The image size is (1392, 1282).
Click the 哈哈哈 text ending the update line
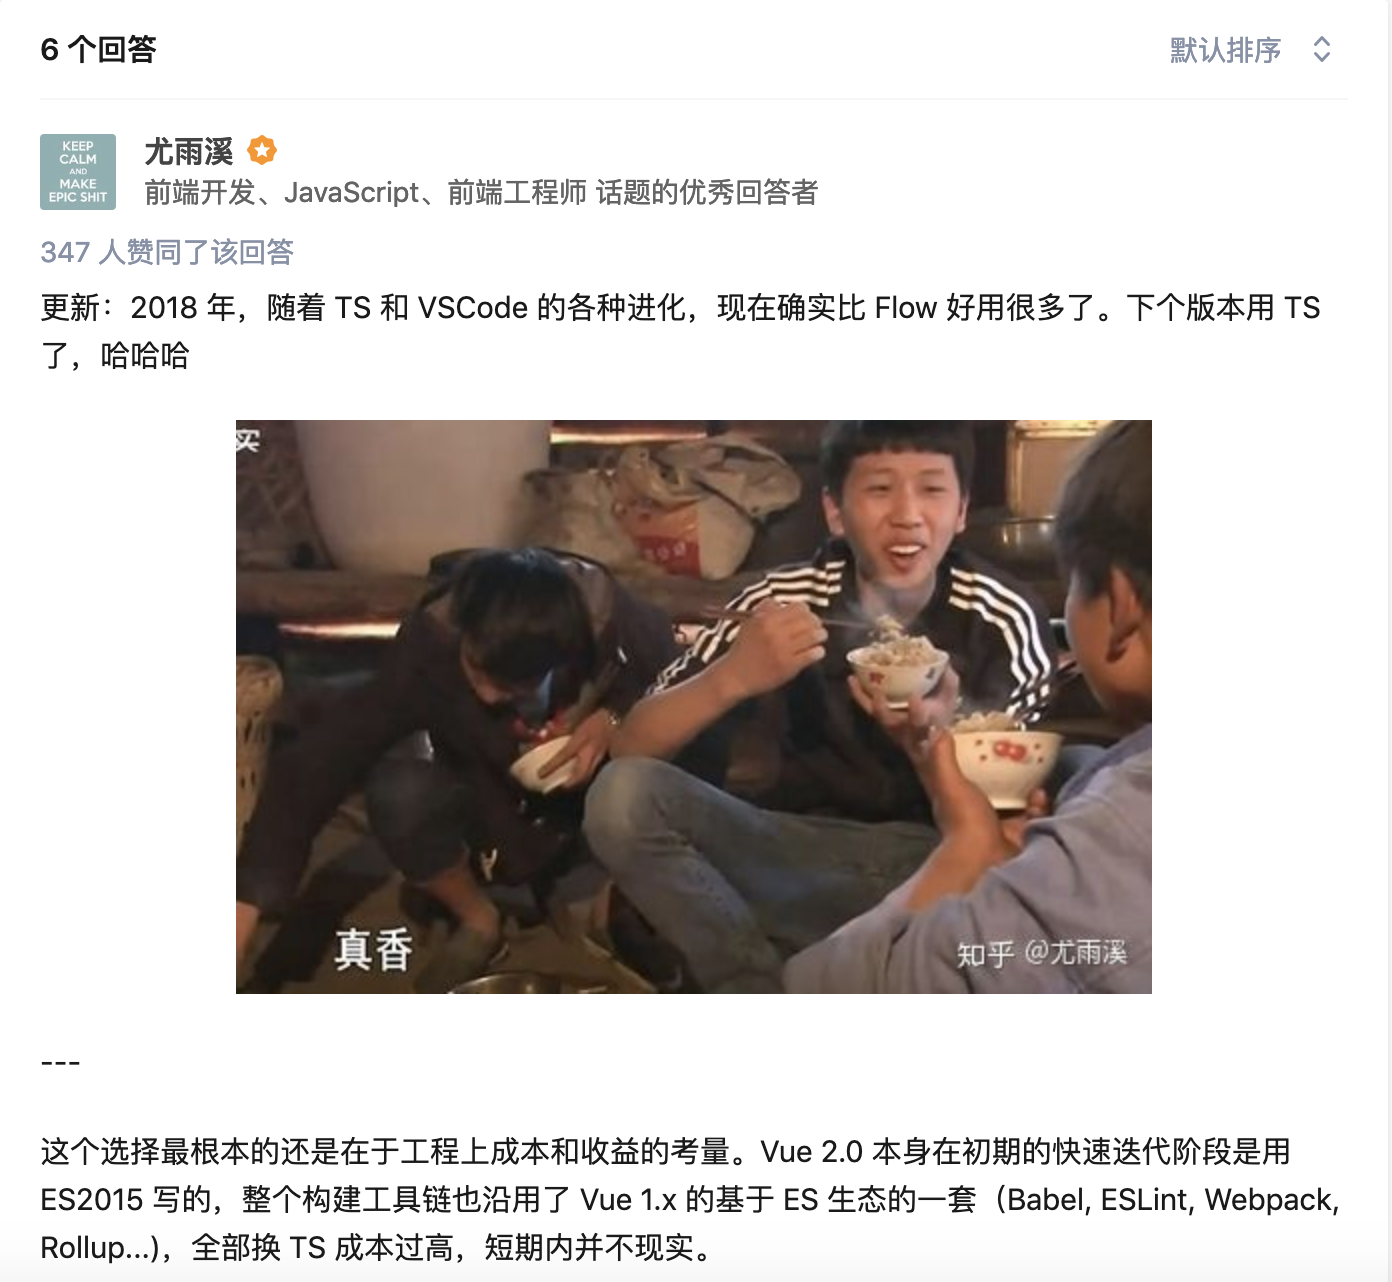pyautogui.click(x=145, y=356)
